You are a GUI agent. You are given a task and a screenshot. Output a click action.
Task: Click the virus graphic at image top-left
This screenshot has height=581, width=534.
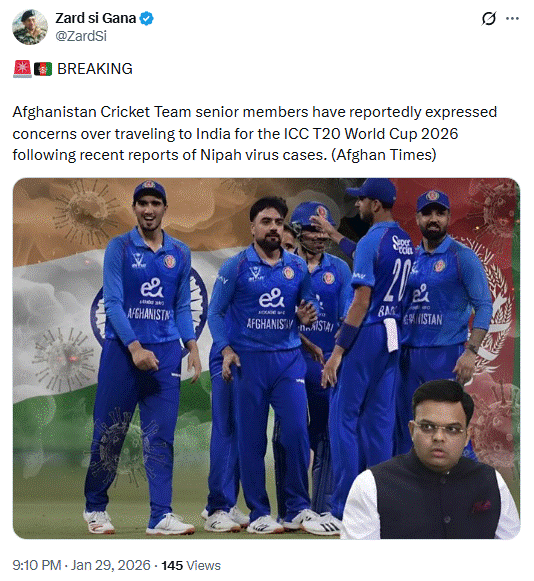pyautogui.click(x=86, y=211)
